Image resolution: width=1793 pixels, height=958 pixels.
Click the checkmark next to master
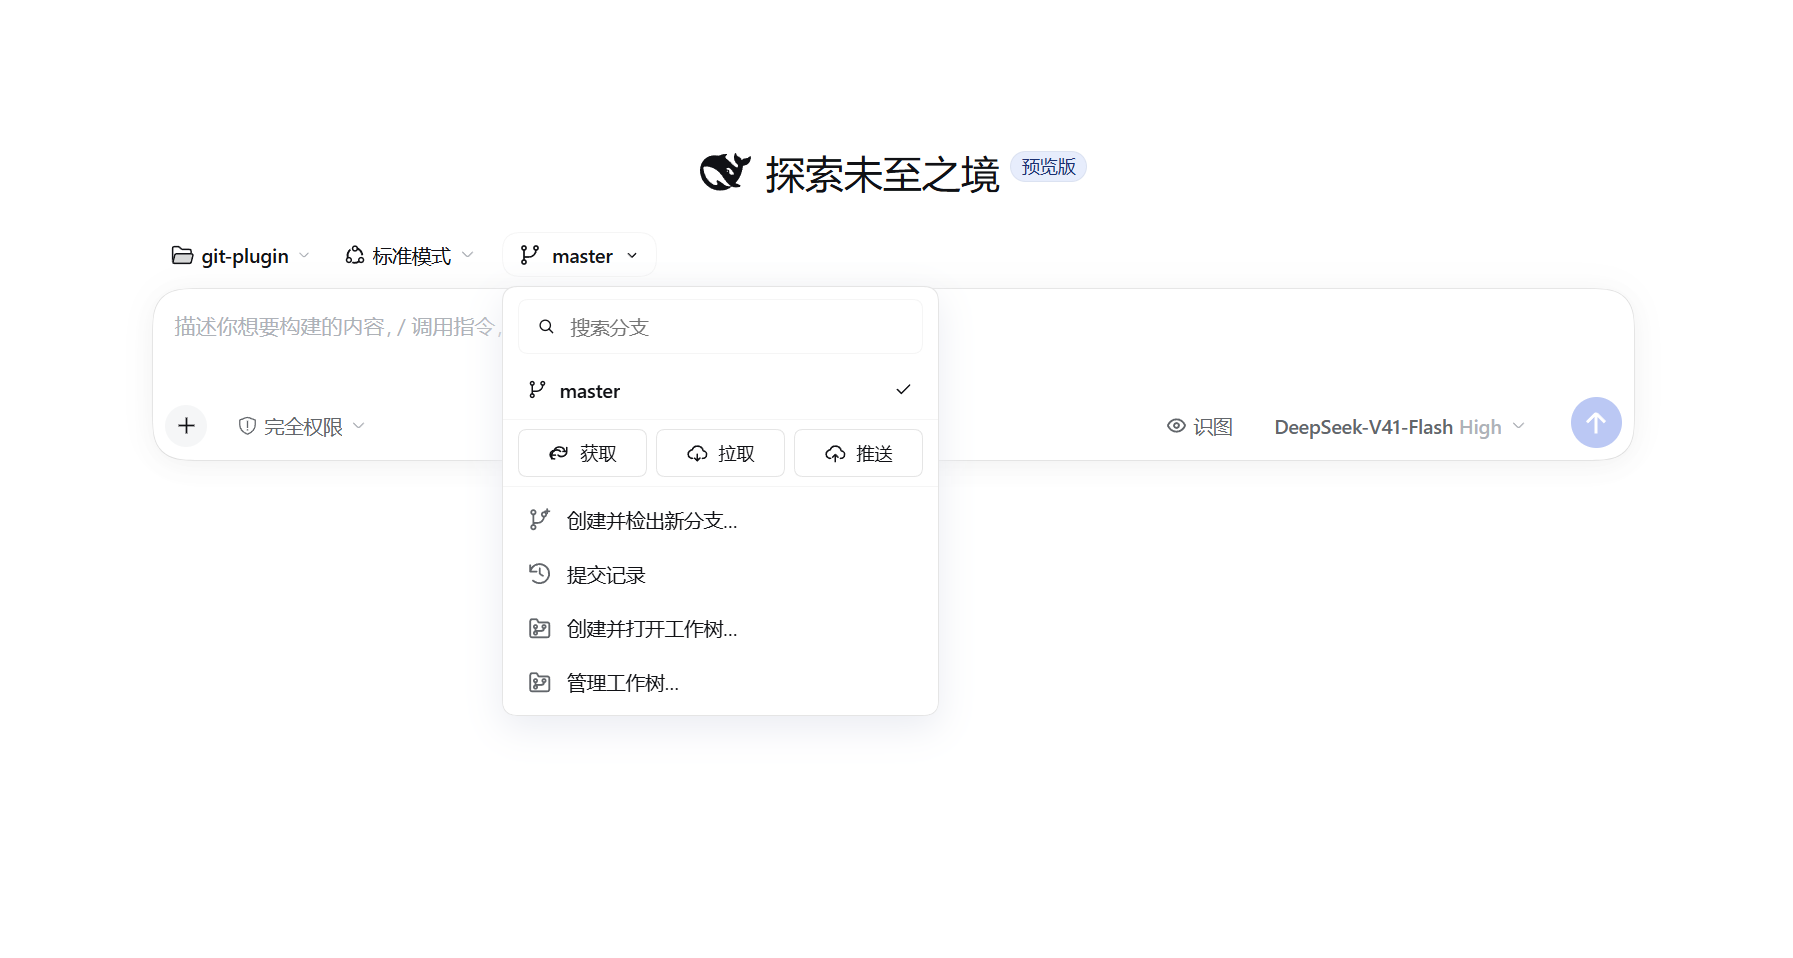[x=903, y=389]
